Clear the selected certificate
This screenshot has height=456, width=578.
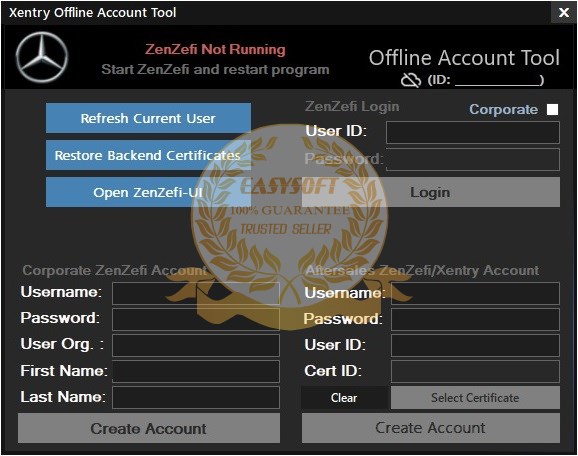344,397
